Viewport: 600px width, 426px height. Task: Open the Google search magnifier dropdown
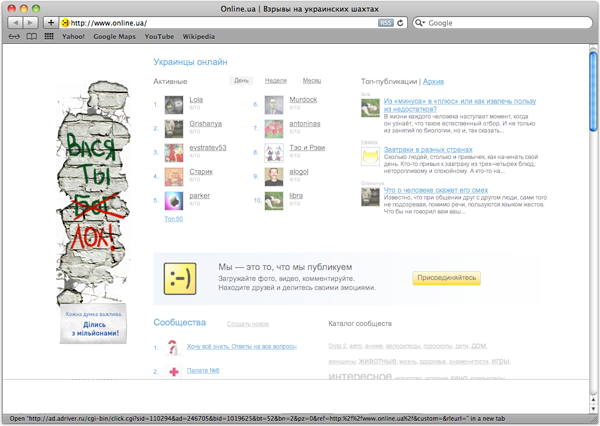[x=421, y=22]
